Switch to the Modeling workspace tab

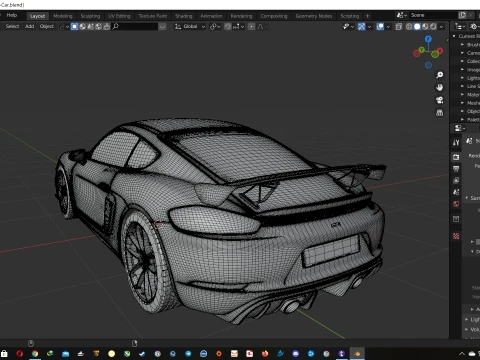point(63,16)
